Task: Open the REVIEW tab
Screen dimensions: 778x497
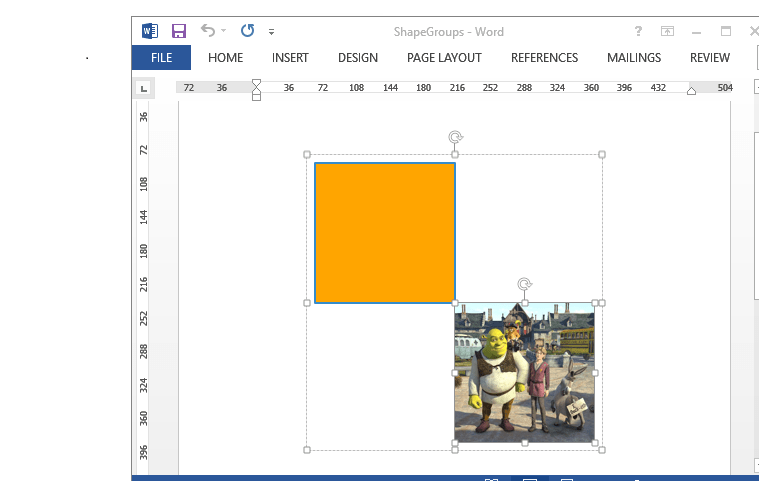Action: coord(710,58)
